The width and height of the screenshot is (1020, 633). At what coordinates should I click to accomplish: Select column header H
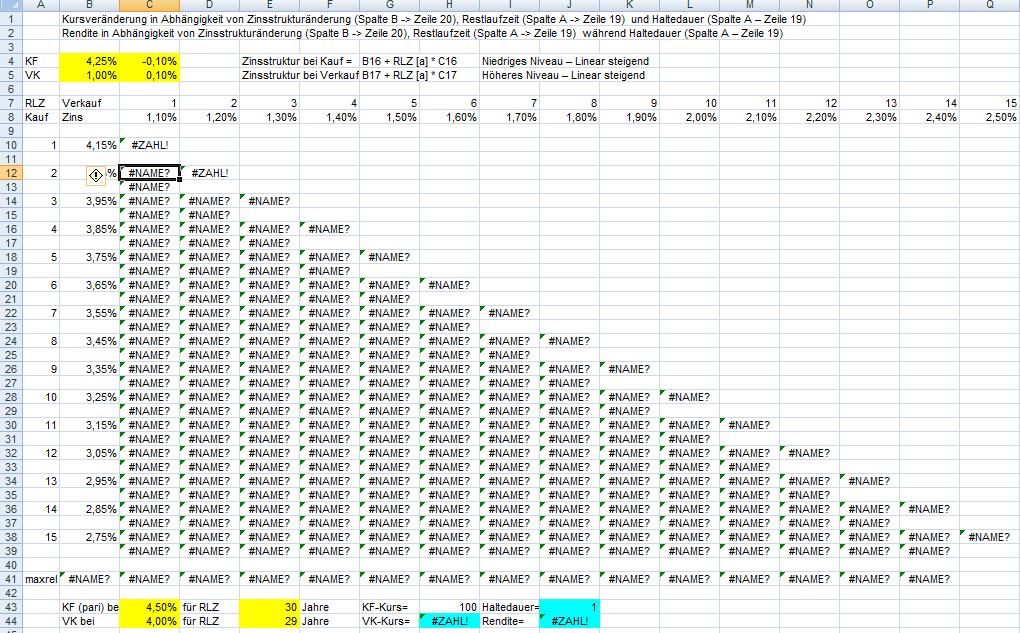(449, 5)
